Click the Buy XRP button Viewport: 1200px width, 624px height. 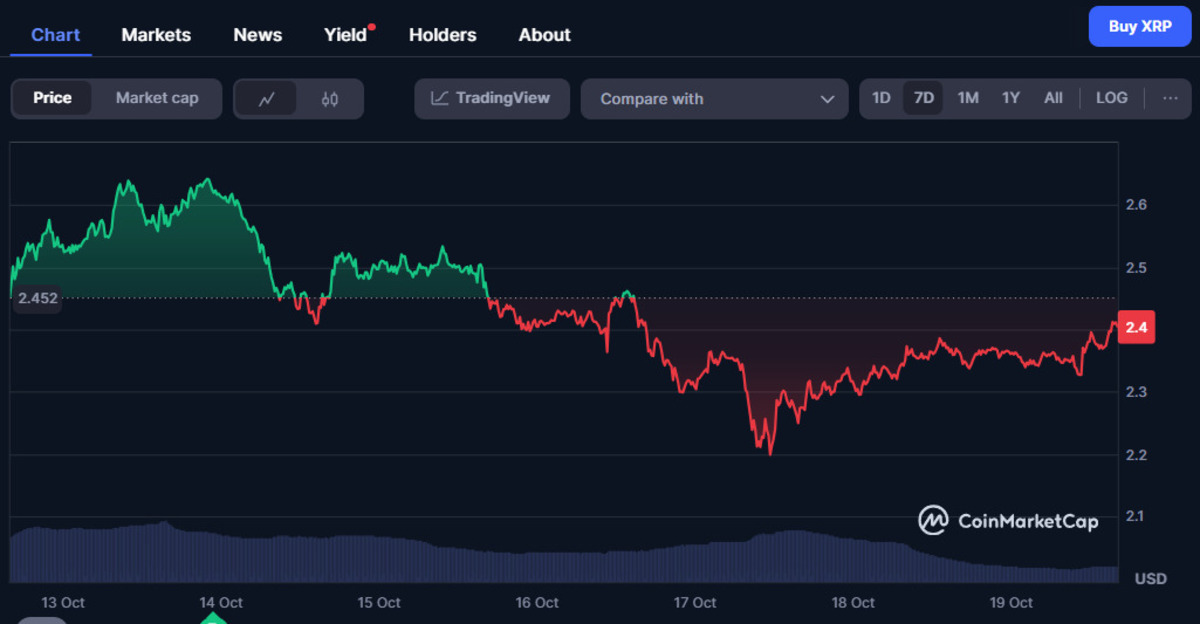(x=1140, y=27)
